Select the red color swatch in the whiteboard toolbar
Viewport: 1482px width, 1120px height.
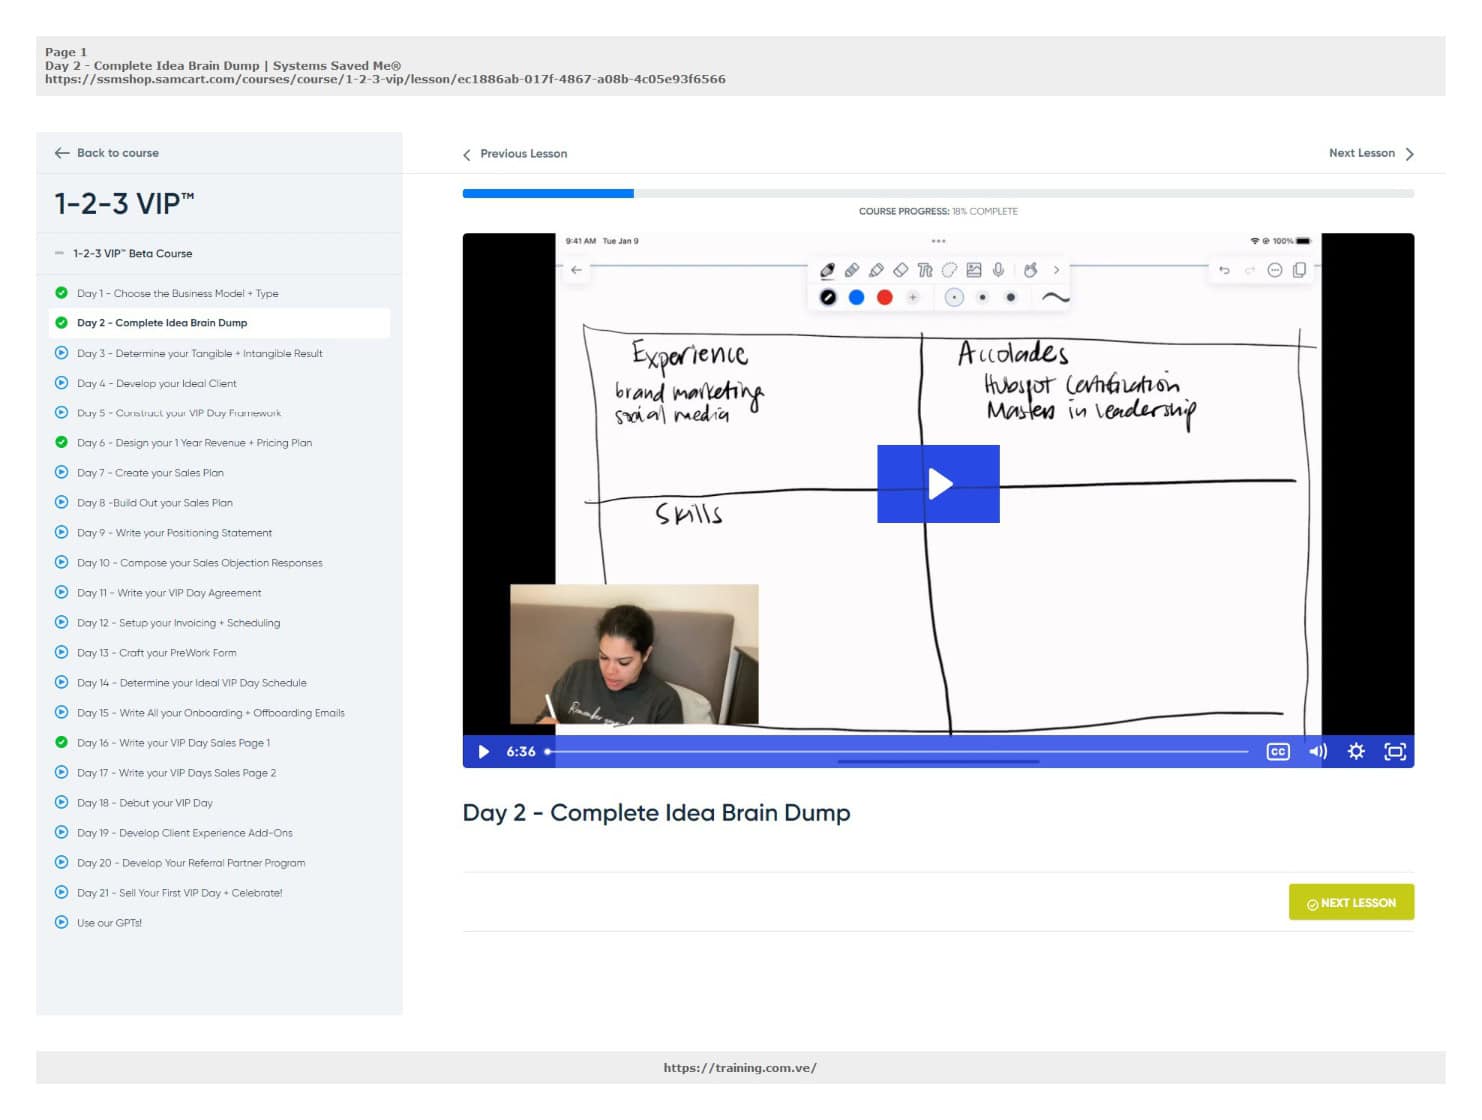[x=884, y=297]
